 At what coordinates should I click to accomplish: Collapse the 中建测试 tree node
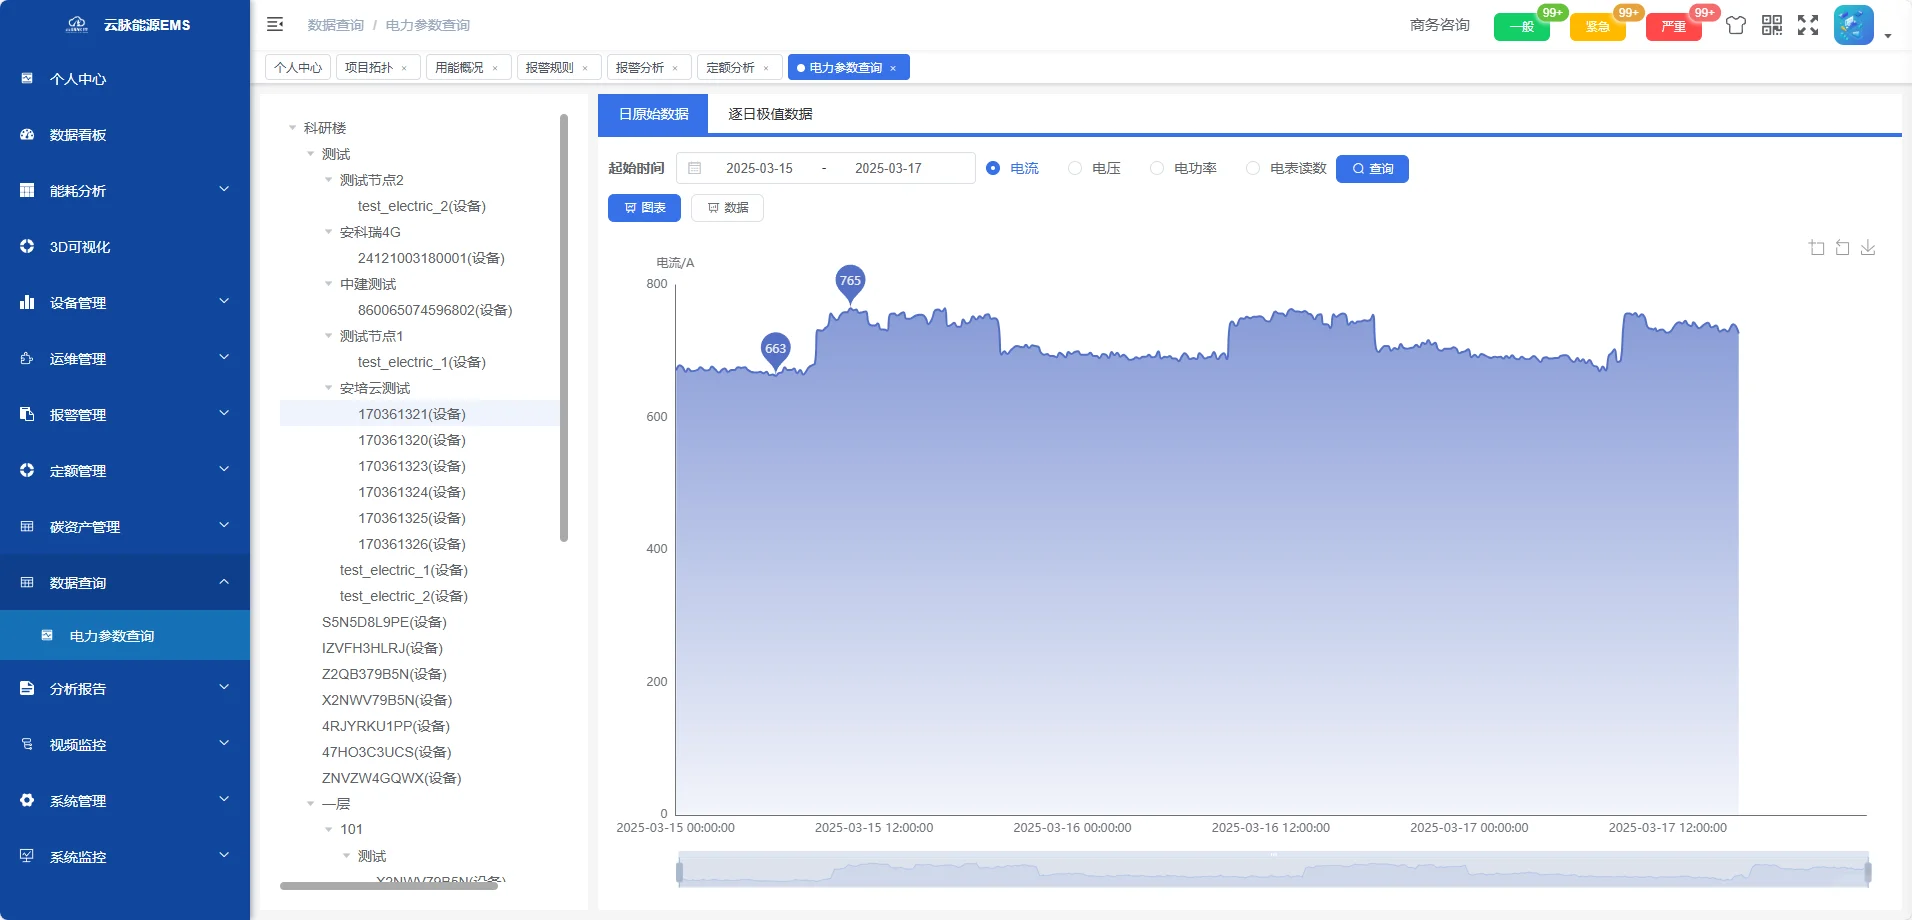click(x=328, y=284)
